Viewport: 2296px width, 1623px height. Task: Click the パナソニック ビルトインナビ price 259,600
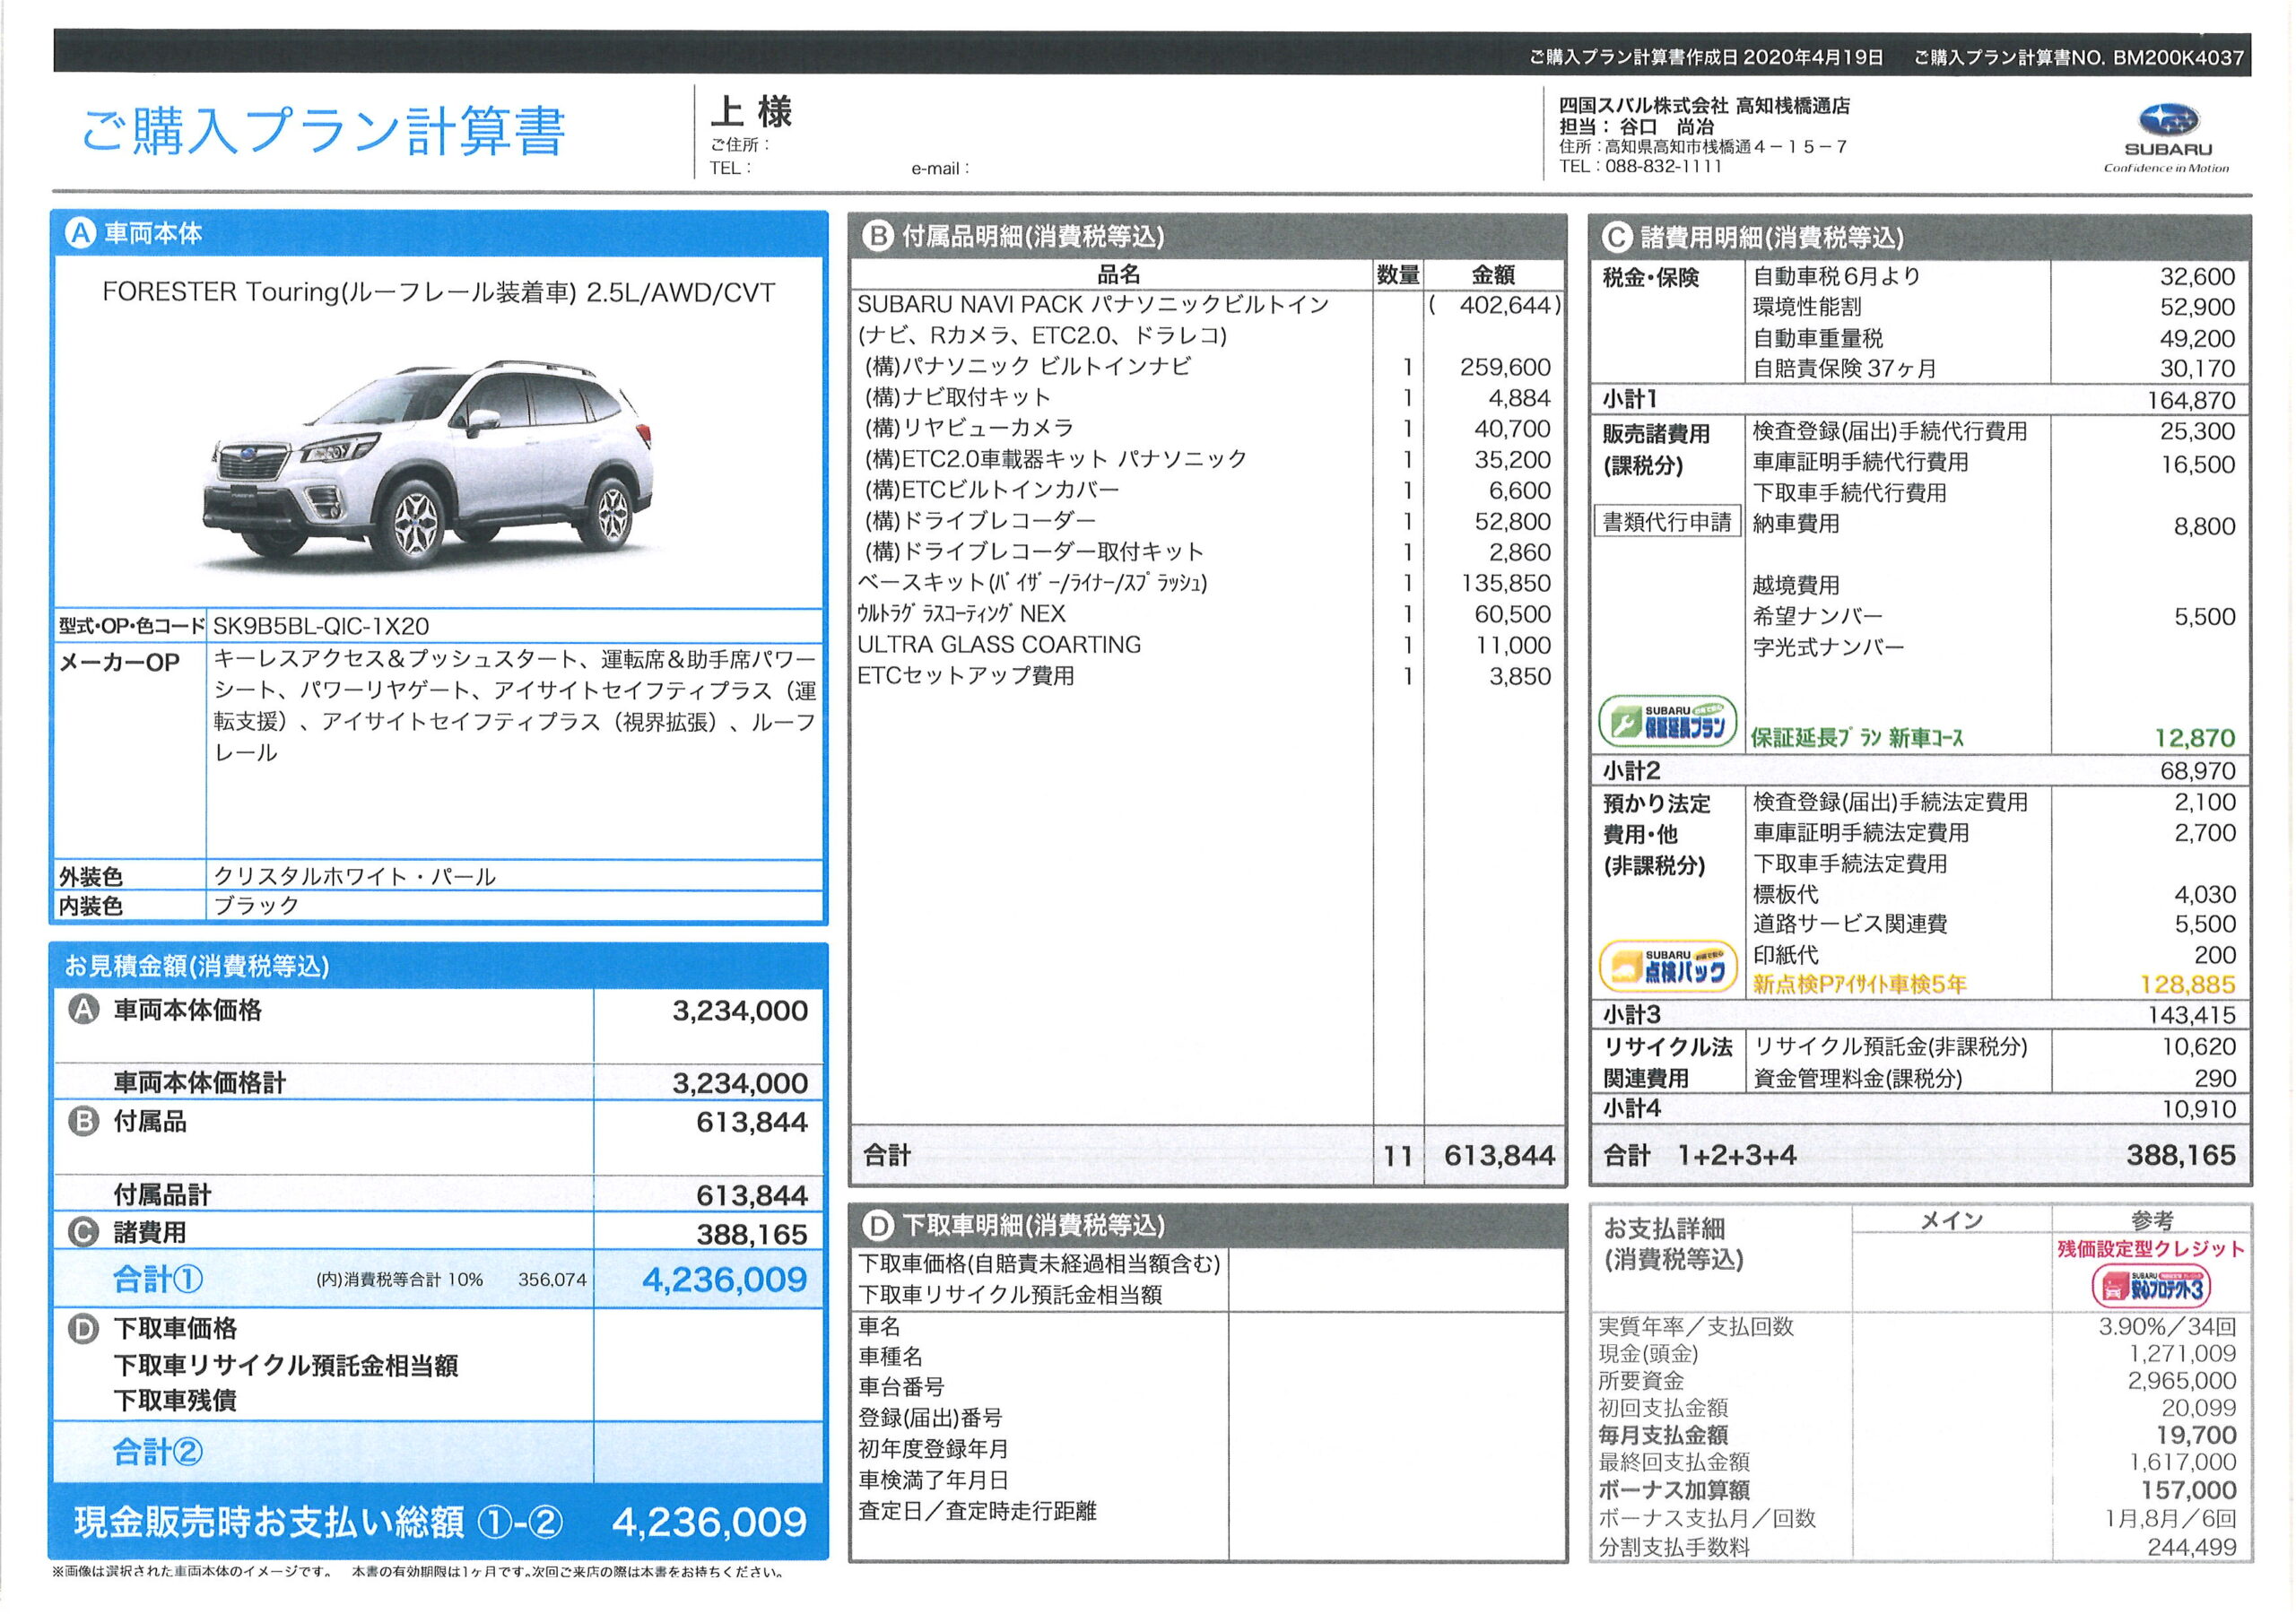(x=1505, y=367)
